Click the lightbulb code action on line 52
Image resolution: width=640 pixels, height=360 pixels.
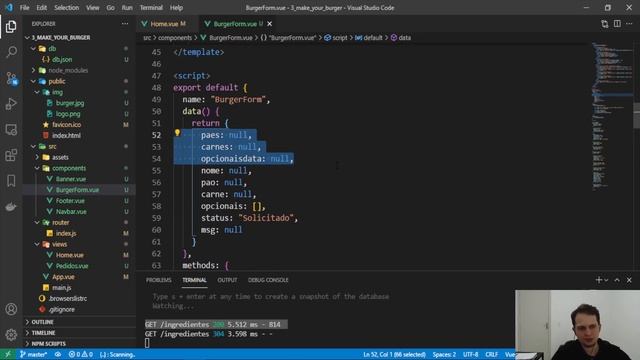(177, 133)
